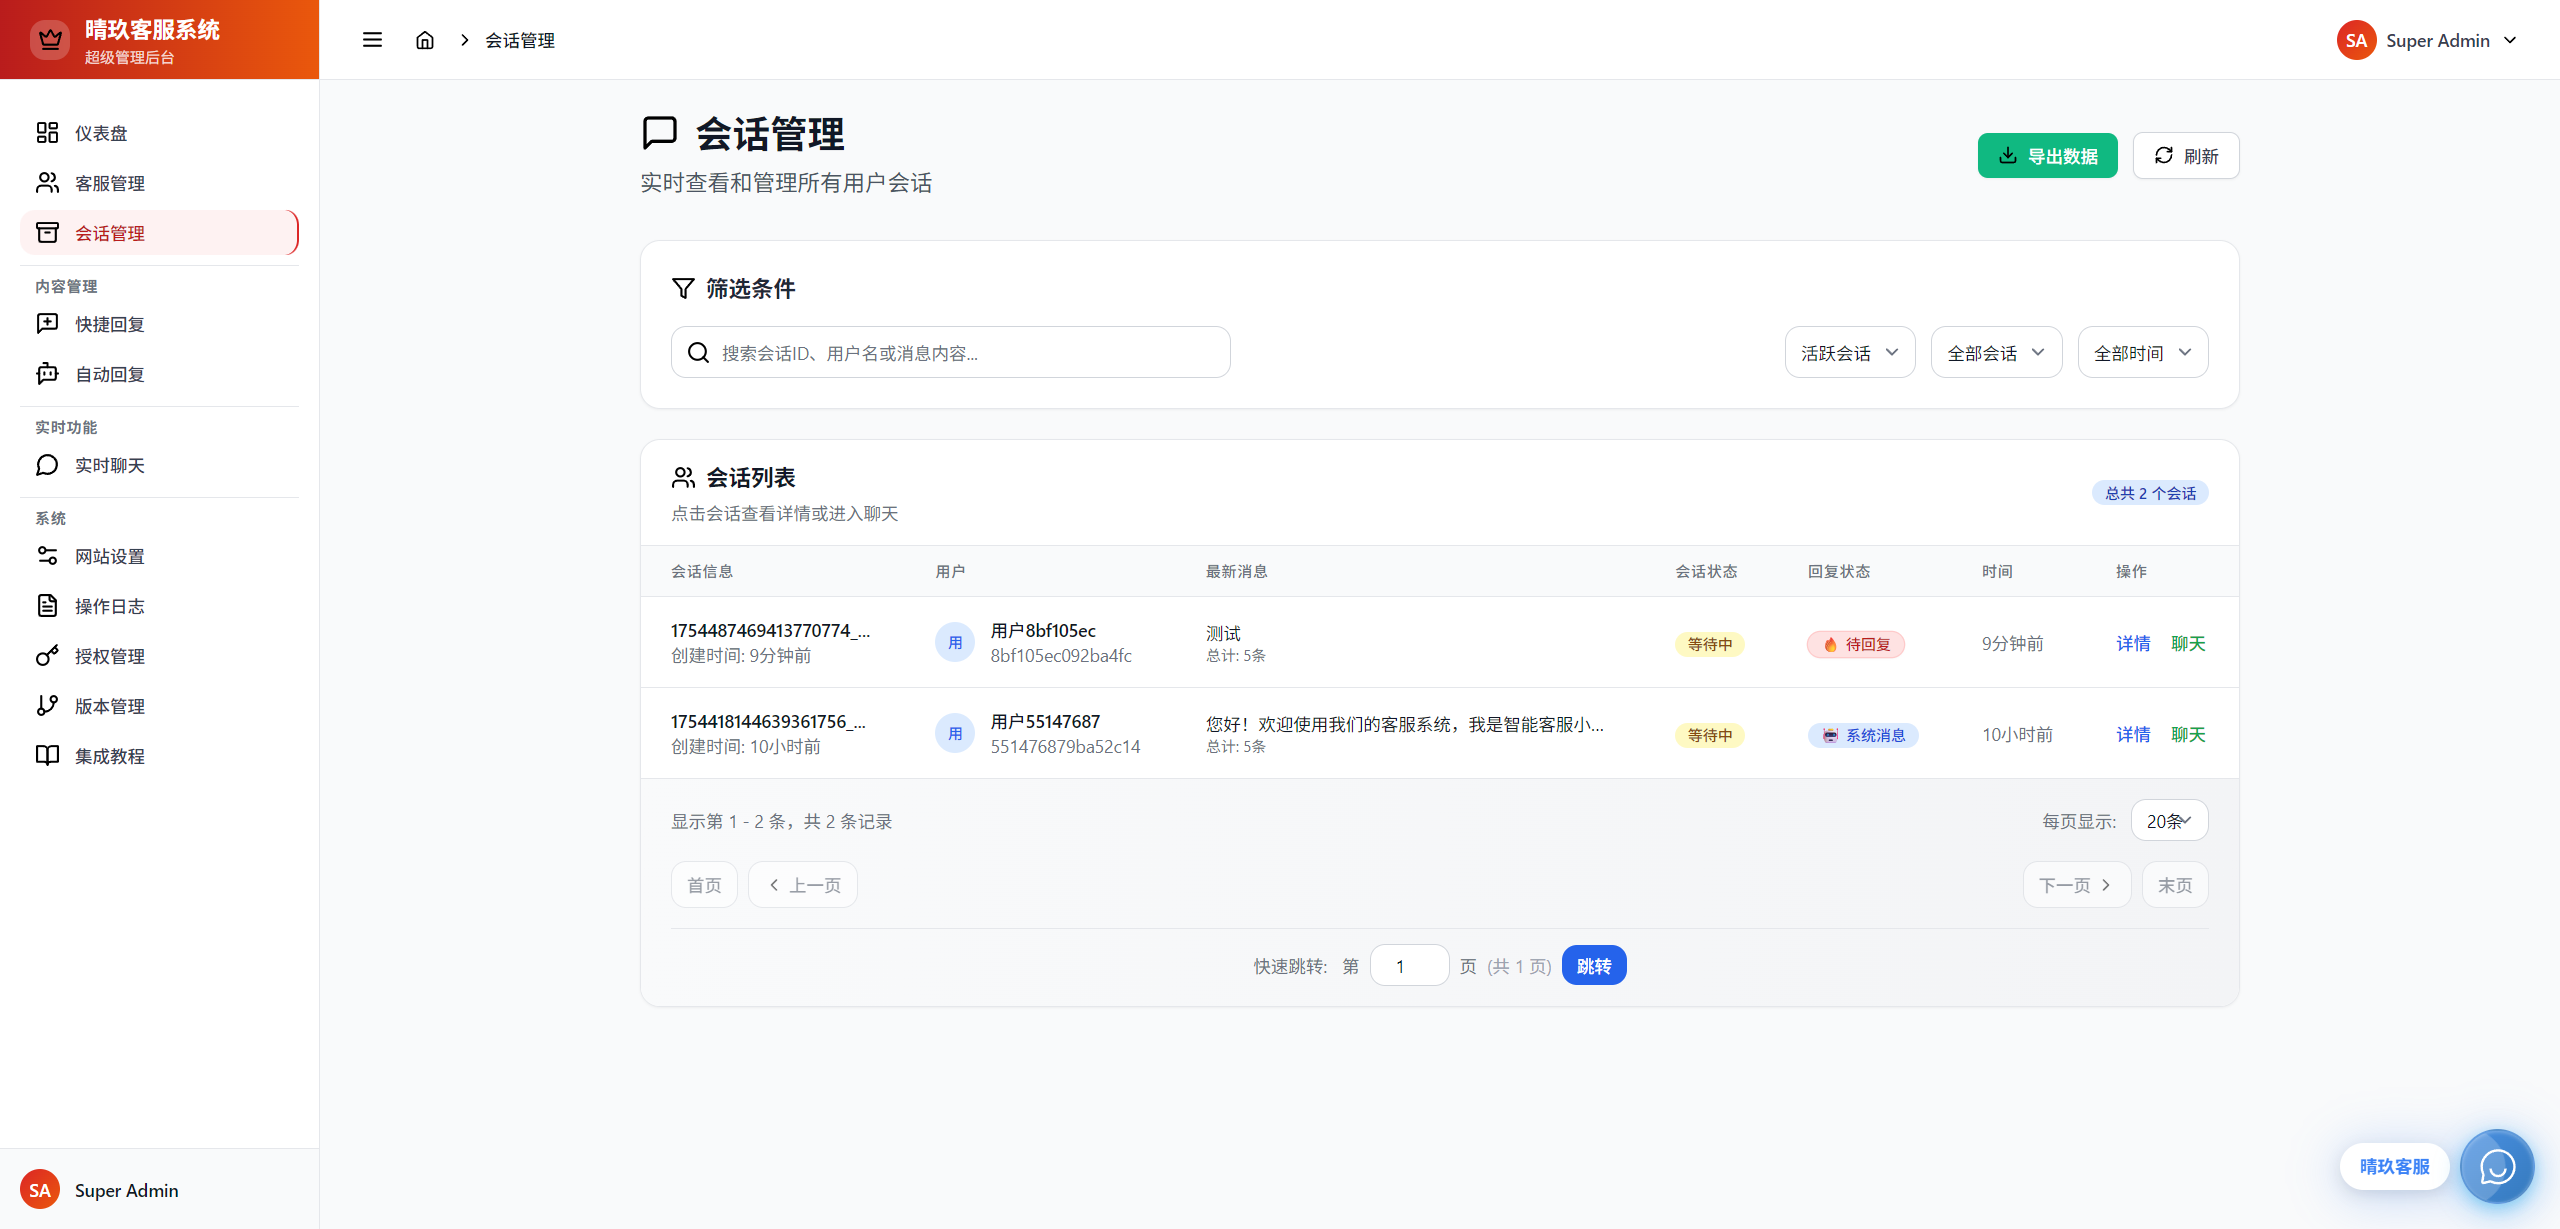Viewport: 2560px width, 1229px height.
Task: Expand the 活跃会话 filter dropdown
Action: (1849, 353)
